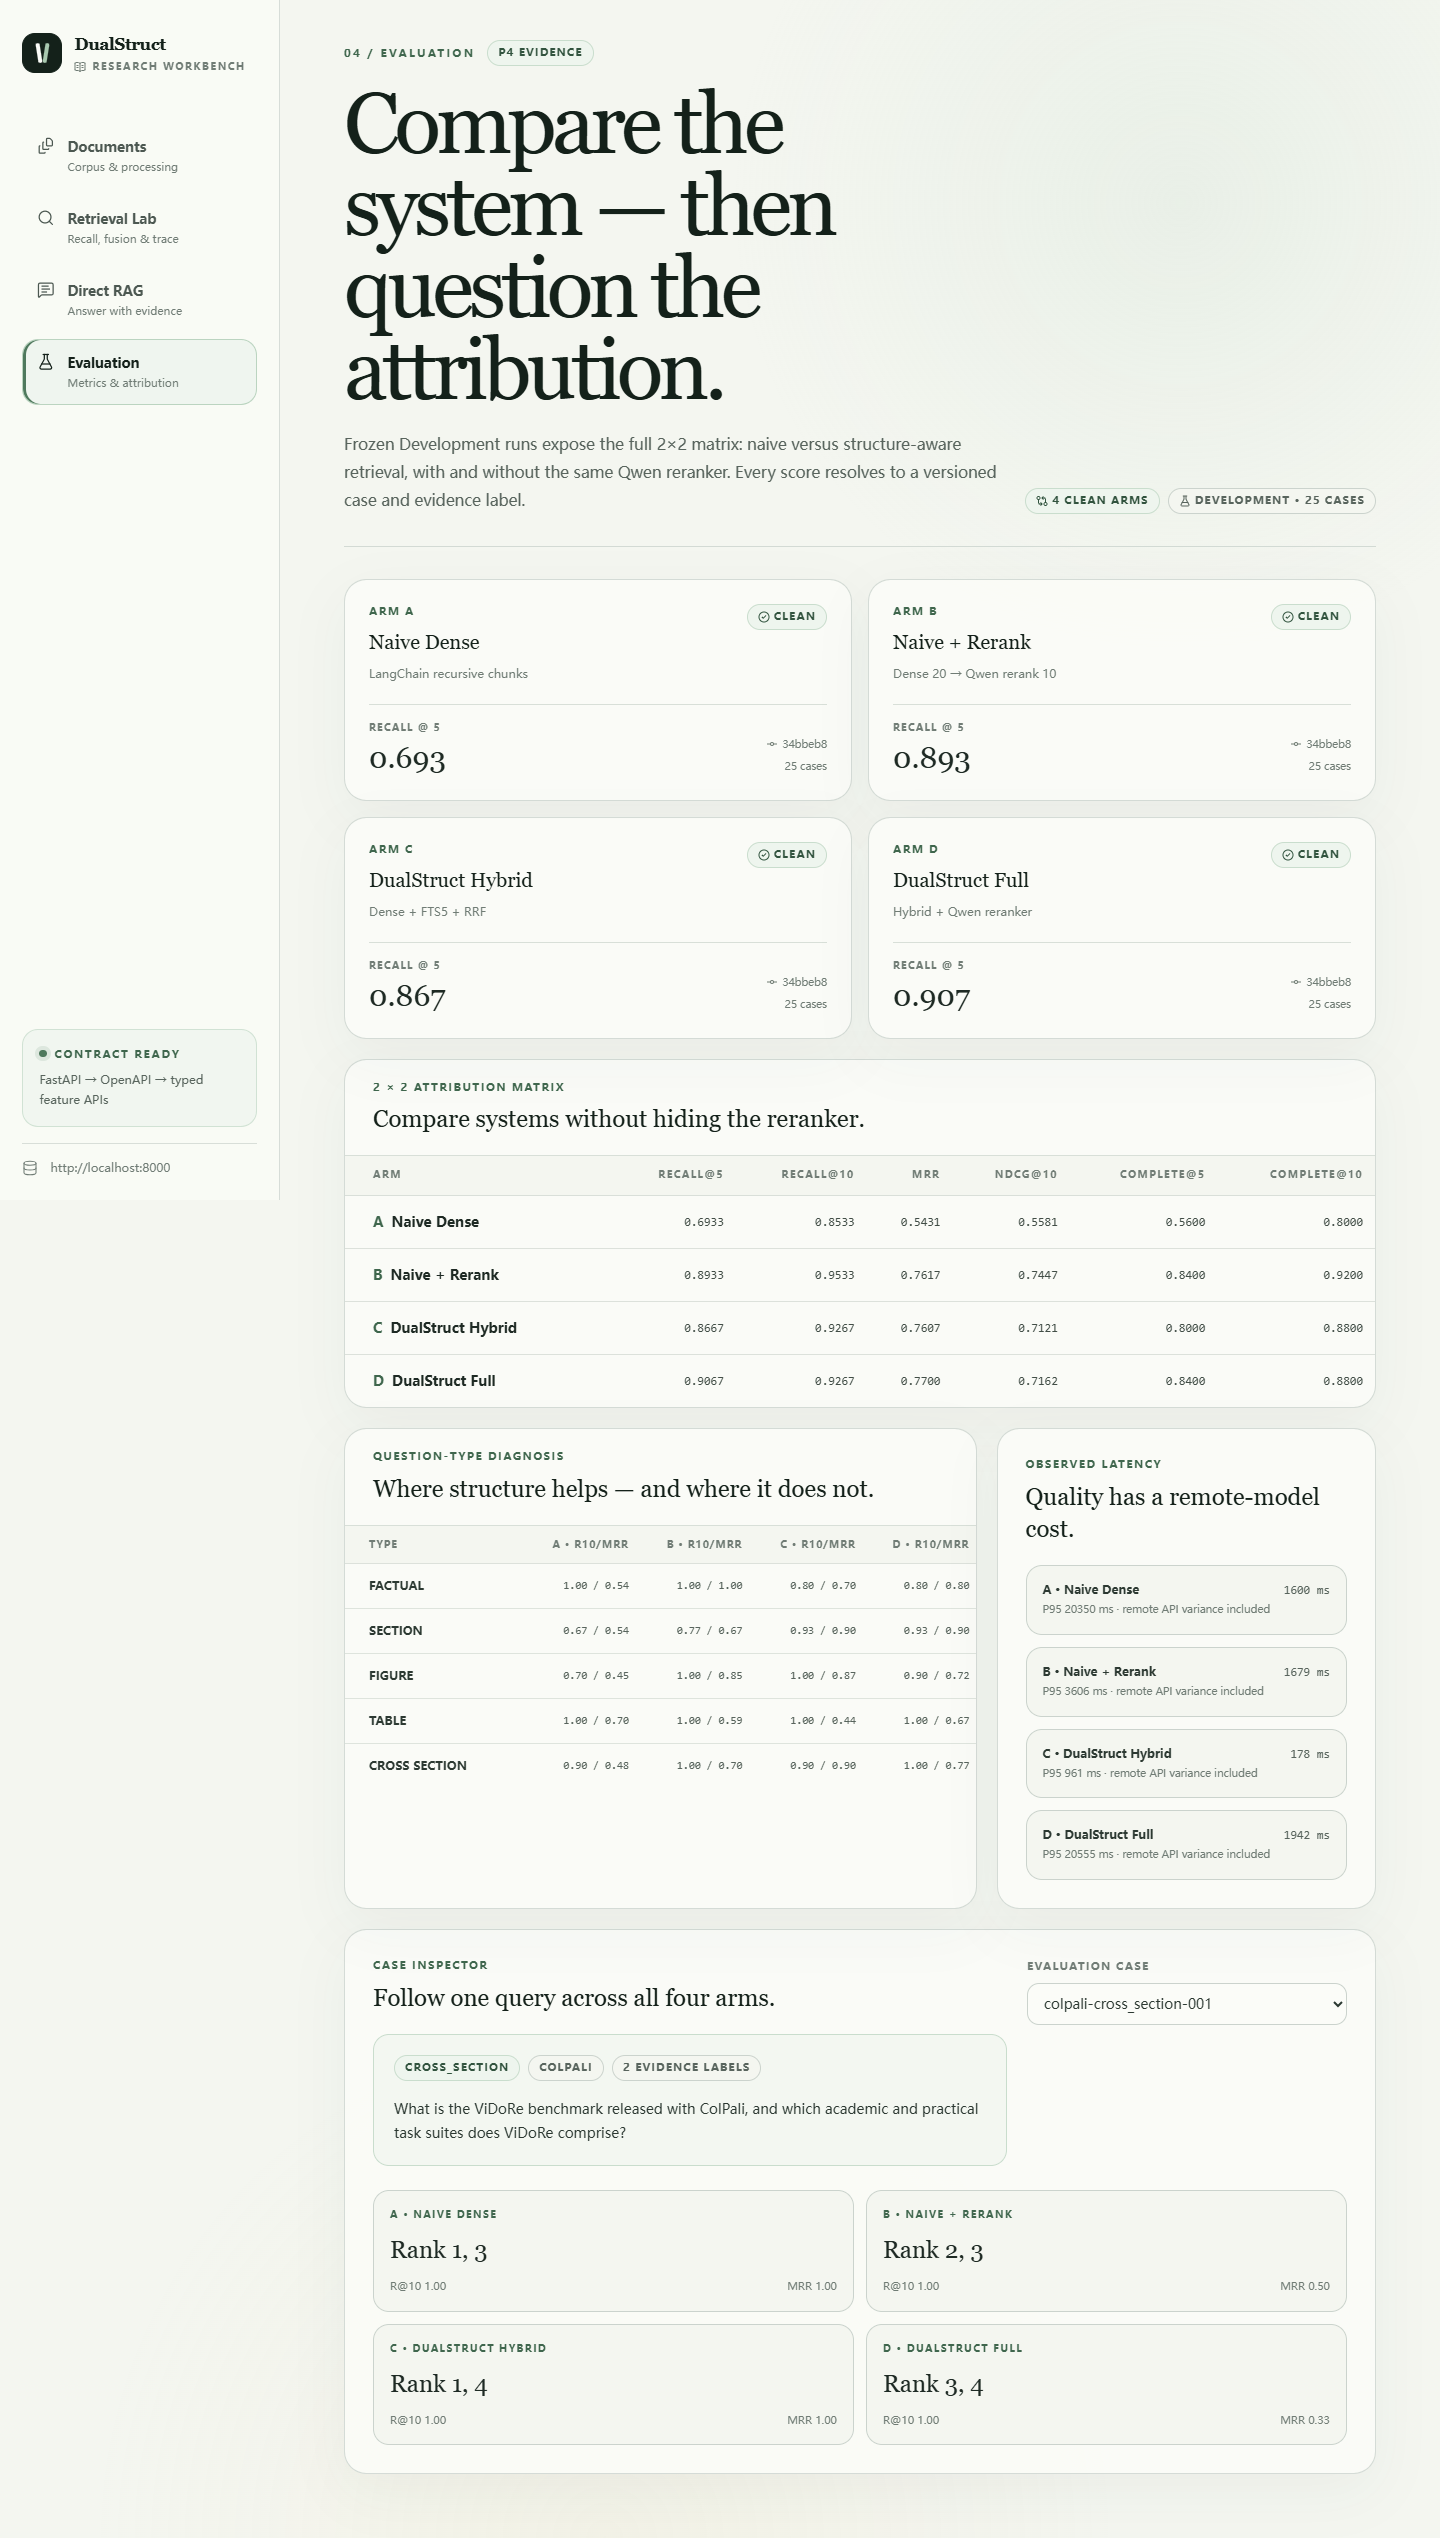1440x2538 pixels.
Task: Click the flask icon in Development badge
Action: (x=1185, y=501)
